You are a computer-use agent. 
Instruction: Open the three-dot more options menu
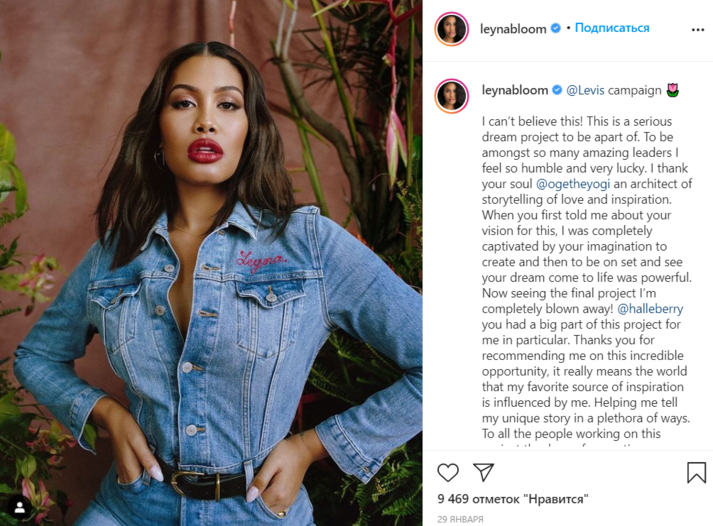[698, 30]
